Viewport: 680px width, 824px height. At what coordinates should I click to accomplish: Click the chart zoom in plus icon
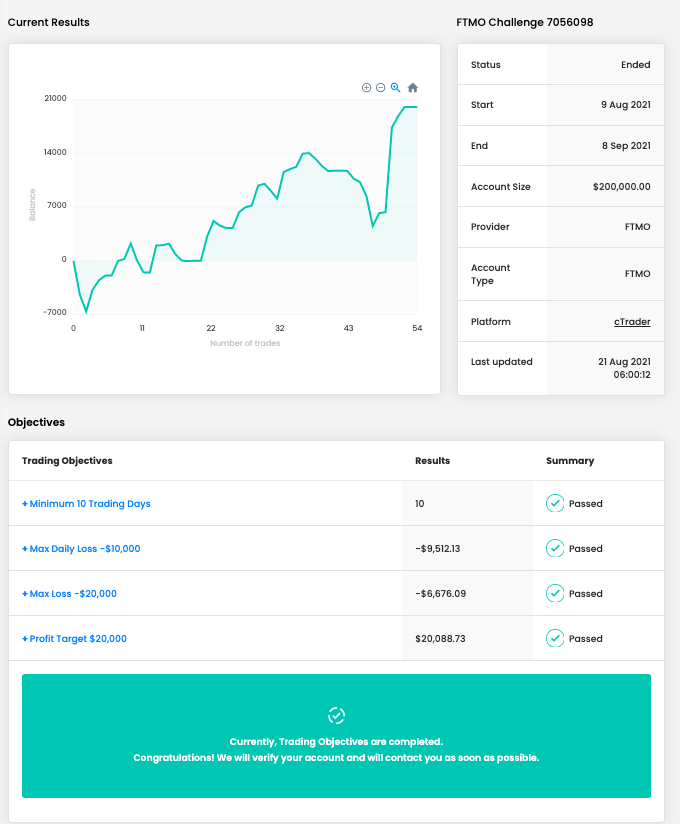point(366,88)
